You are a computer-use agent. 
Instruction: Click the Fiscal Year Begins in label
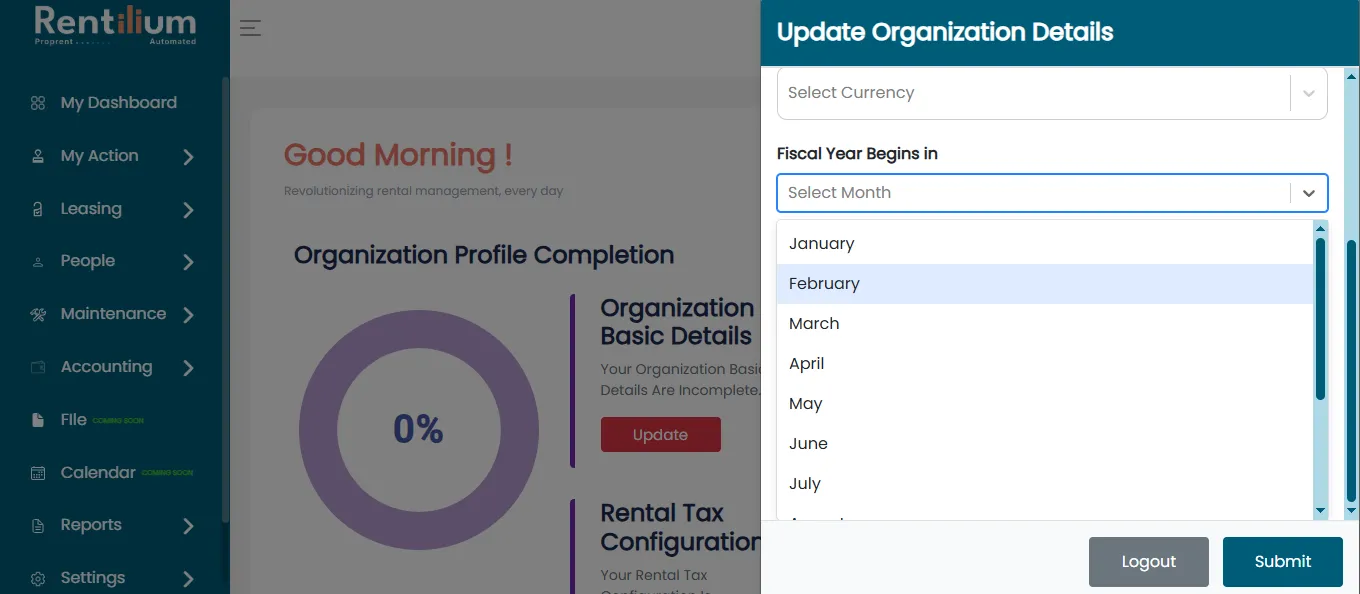[857, 154]
